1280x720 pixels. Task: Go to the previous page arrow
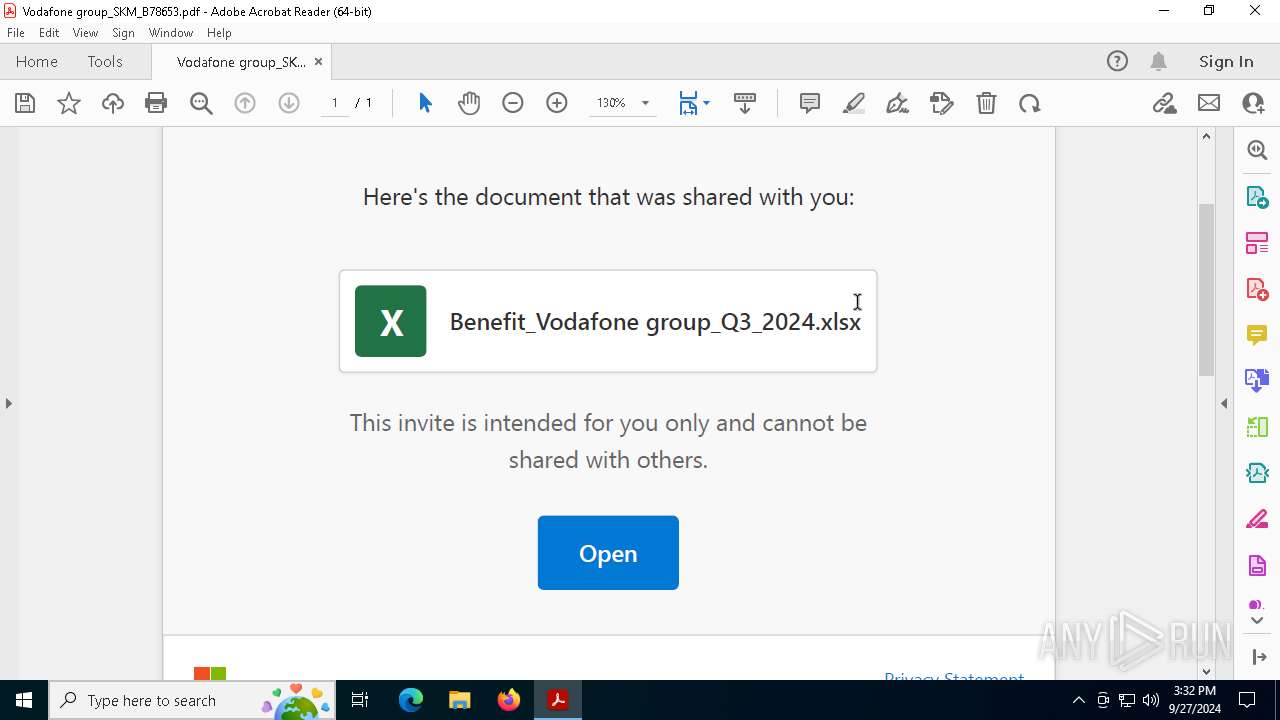pos(245,103)
